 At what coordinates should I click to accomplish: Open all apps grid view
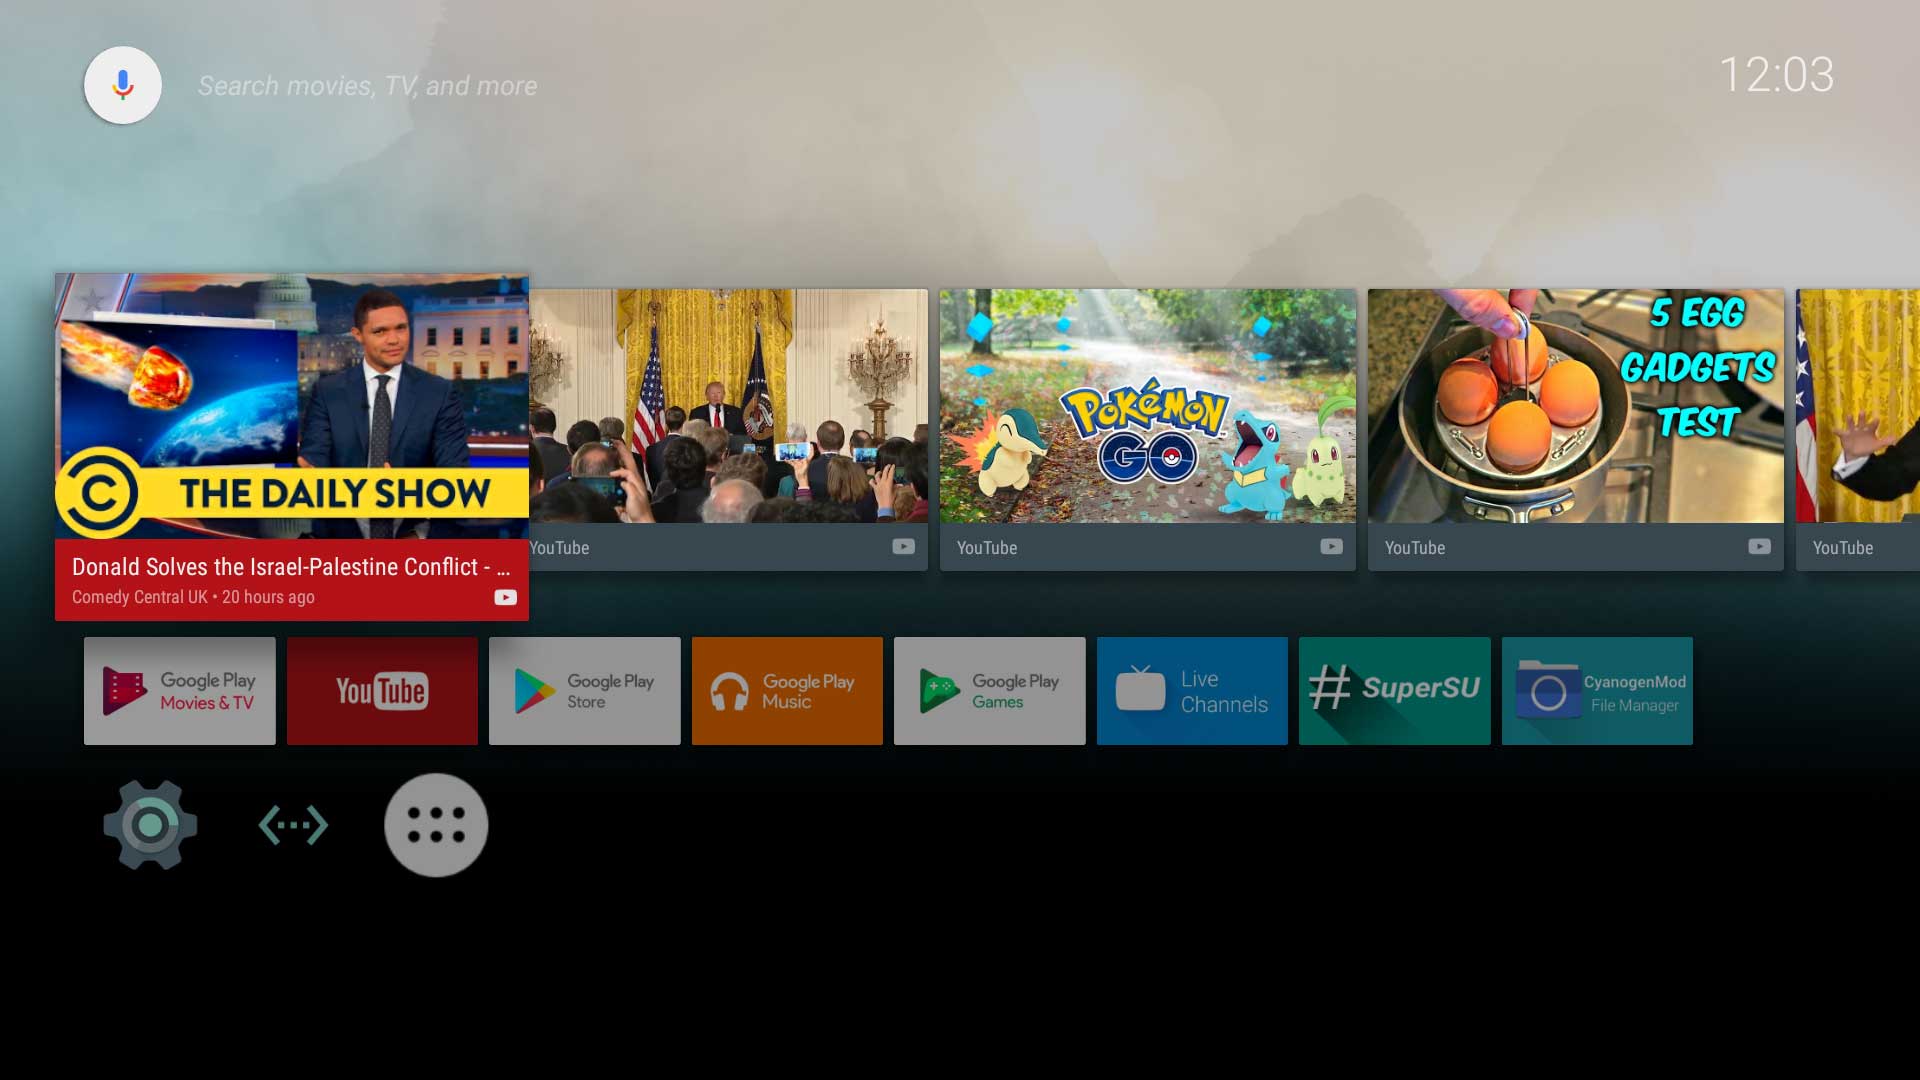tap(436, 823)
